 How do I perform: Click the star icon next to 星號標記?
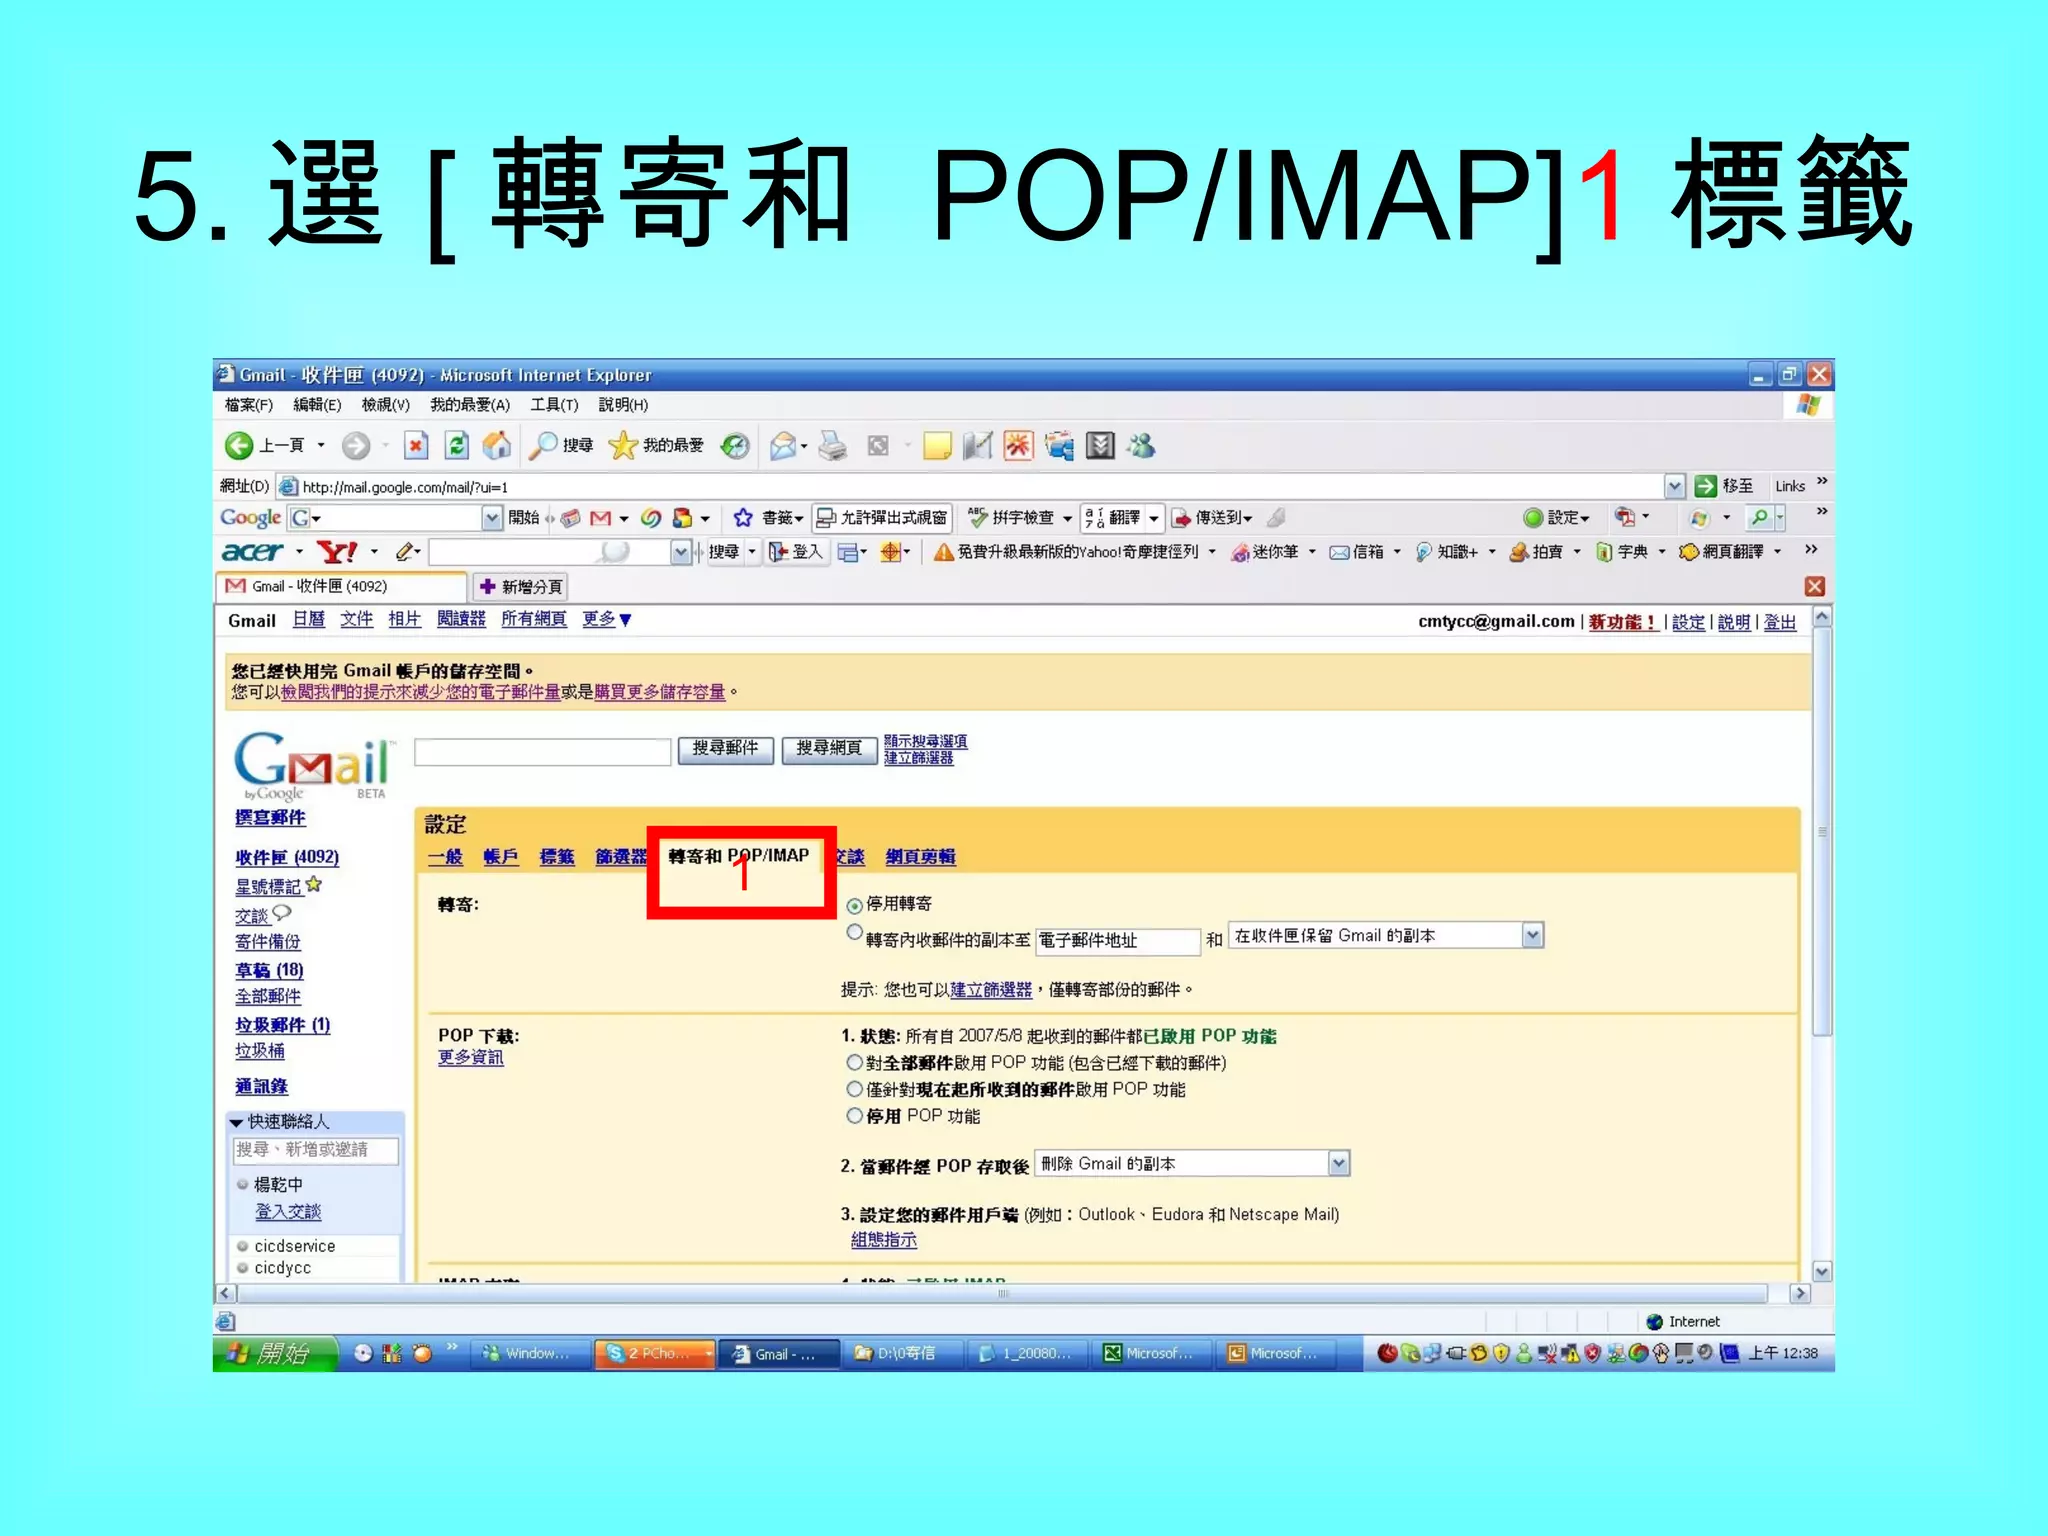(x=314, y=884)
